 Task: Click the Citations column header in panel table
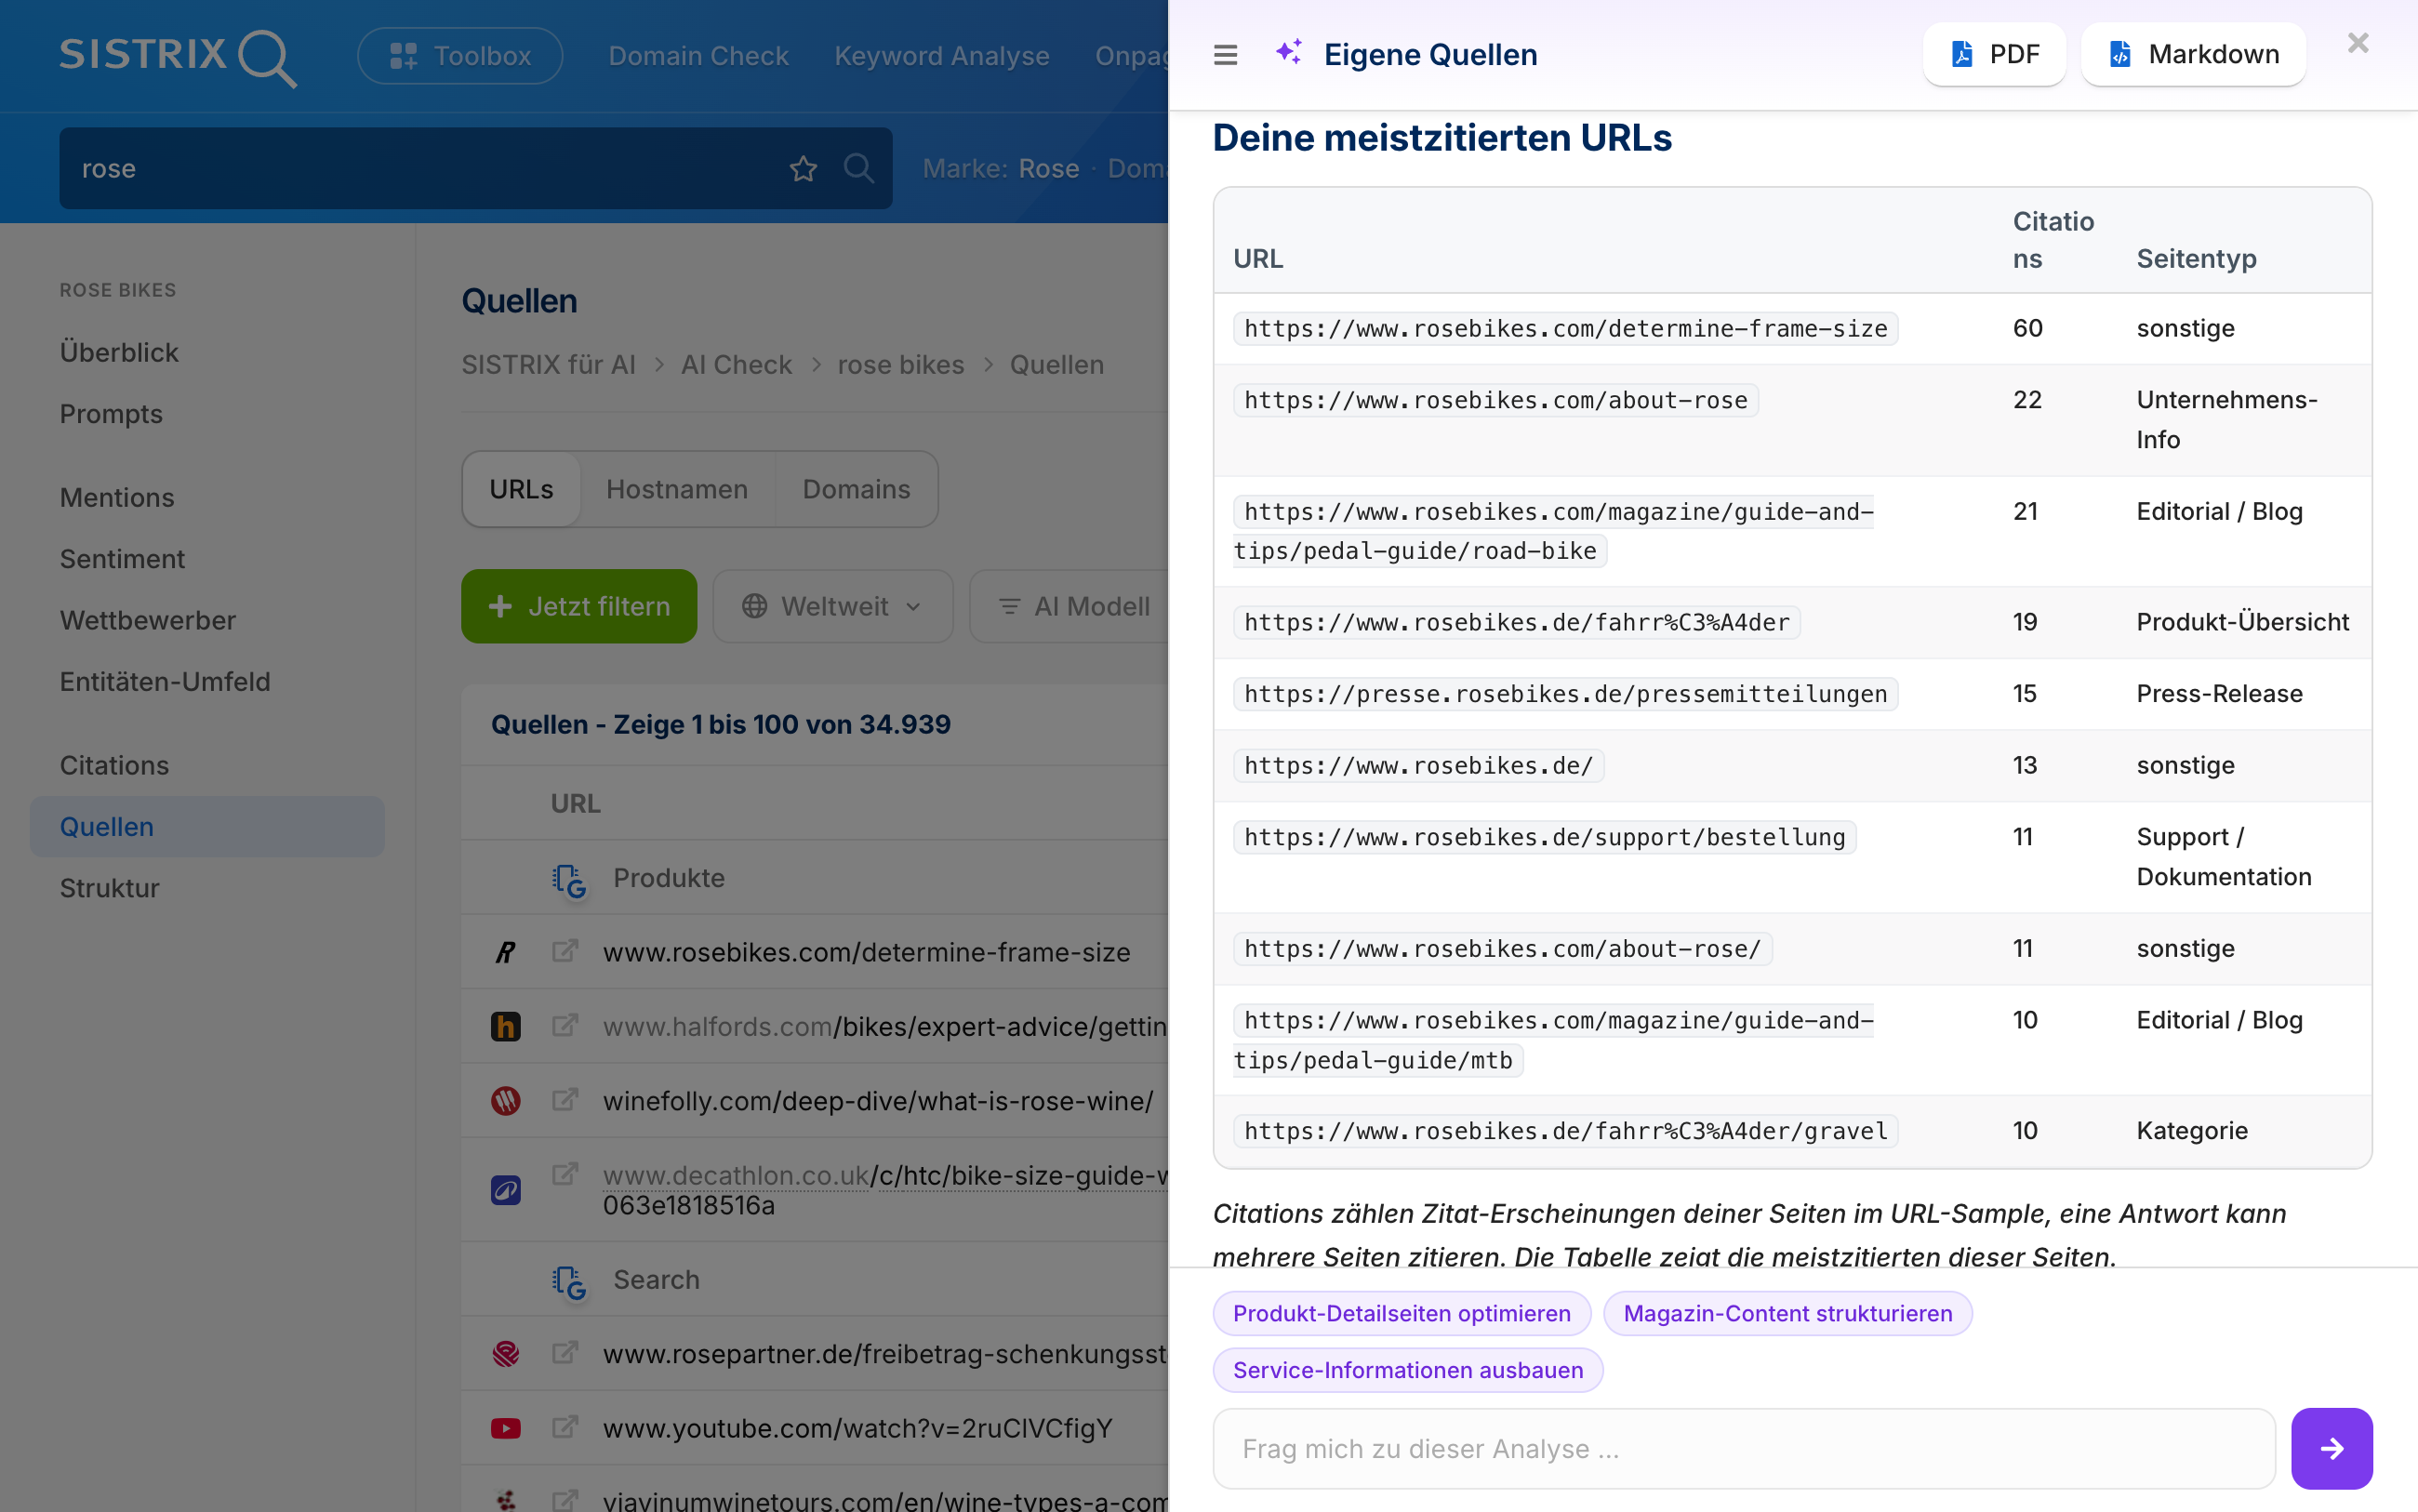[x=2053, y=240]
